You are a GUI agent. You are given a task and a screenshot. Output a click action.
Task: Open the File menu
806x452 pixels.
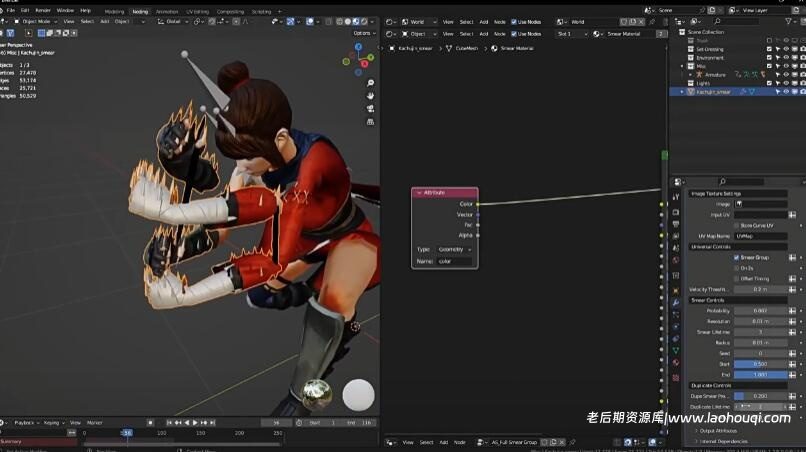click(10, 10)
